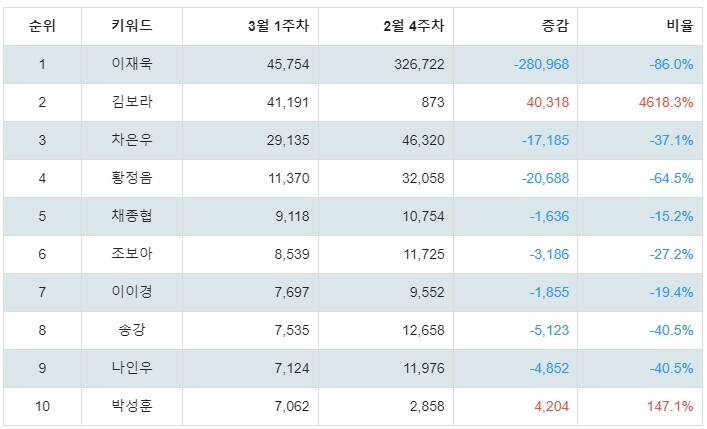Choose the 이이경 keyword entry
This screenshot has height=429, width=707.
point(132,292)
